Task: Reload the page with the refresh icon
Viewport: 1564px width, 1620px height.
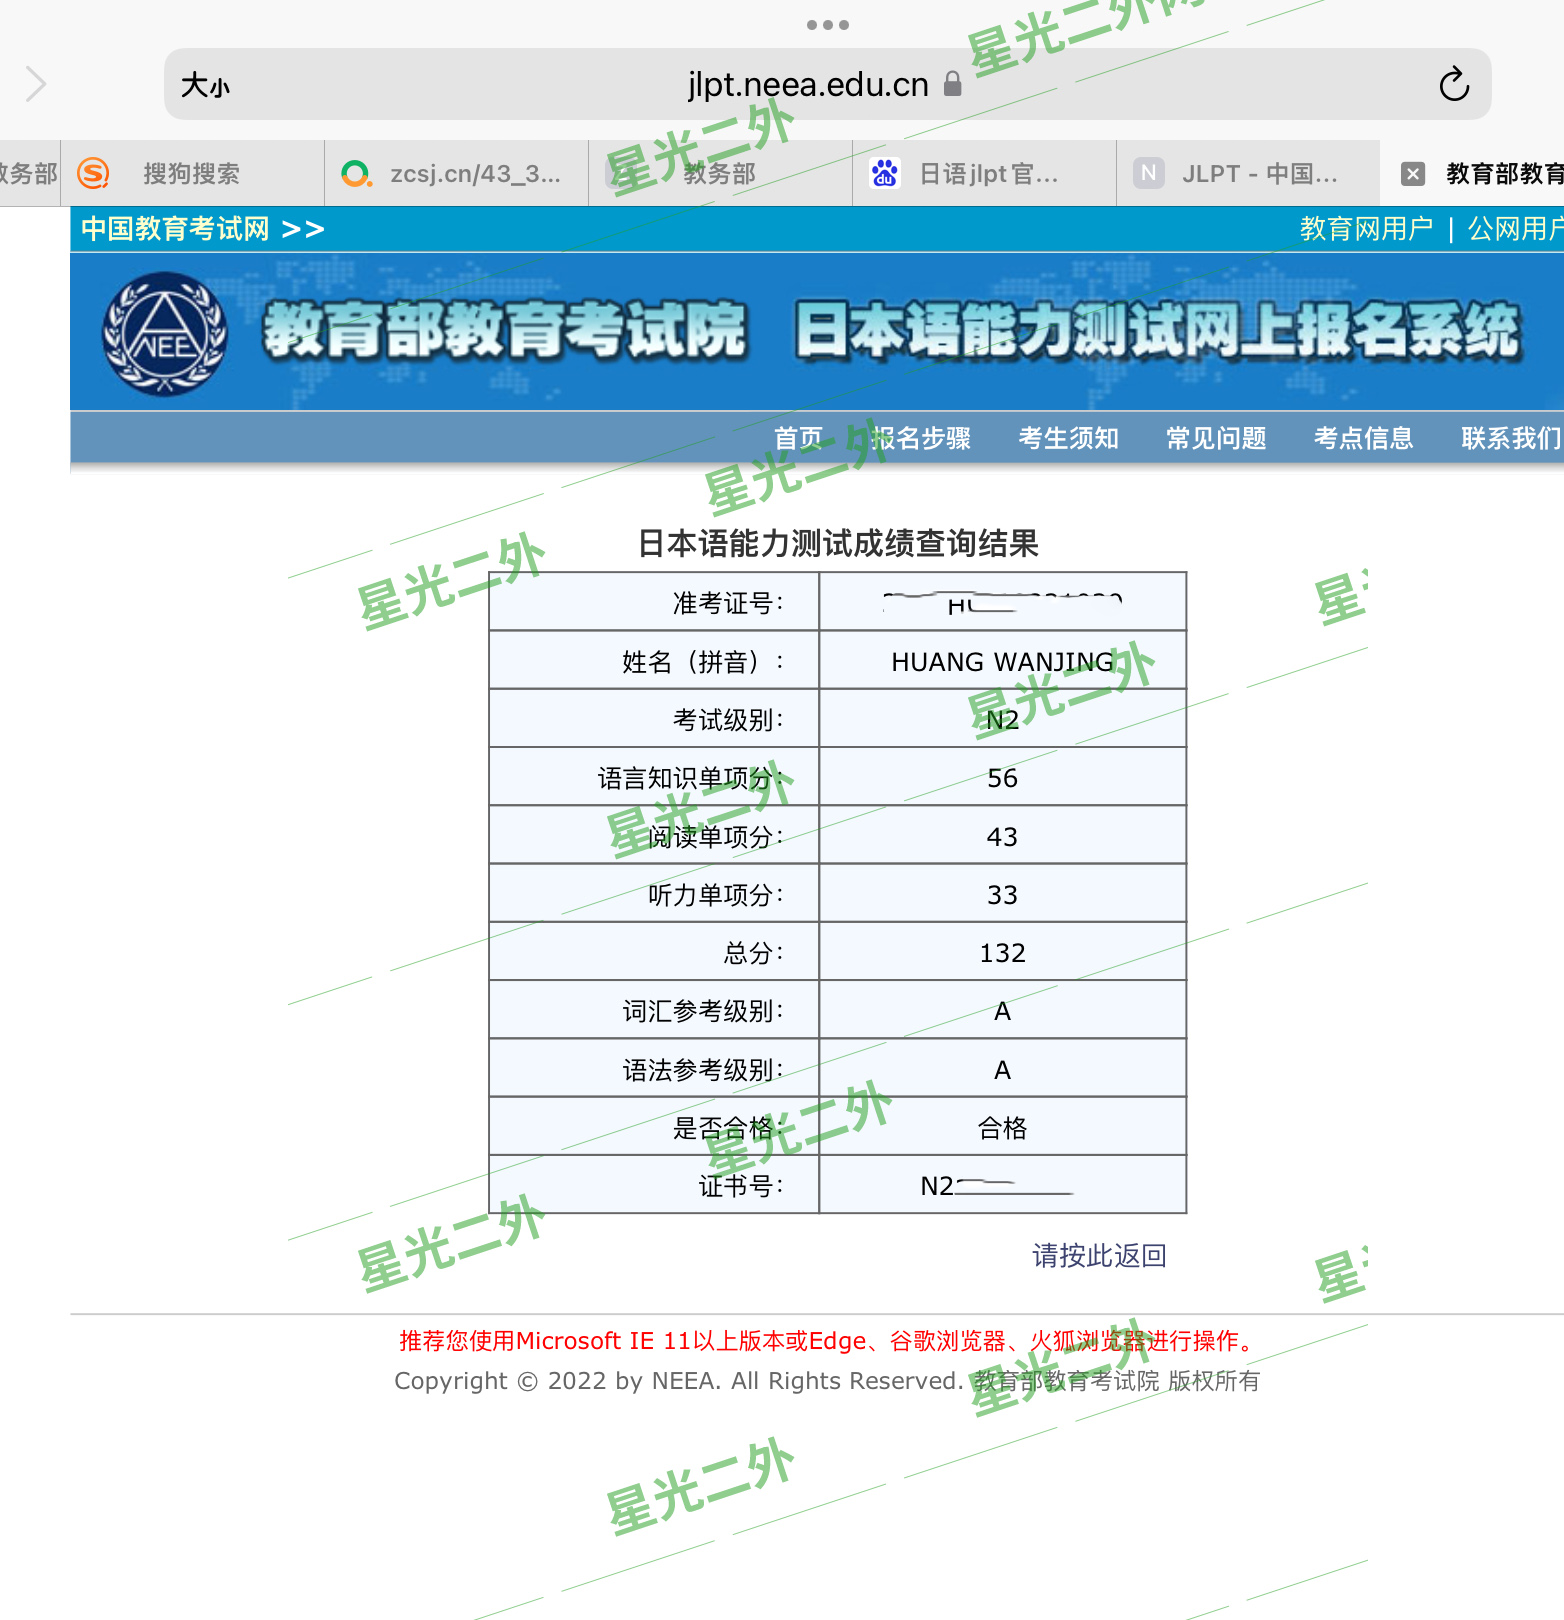Action: 1454,84
